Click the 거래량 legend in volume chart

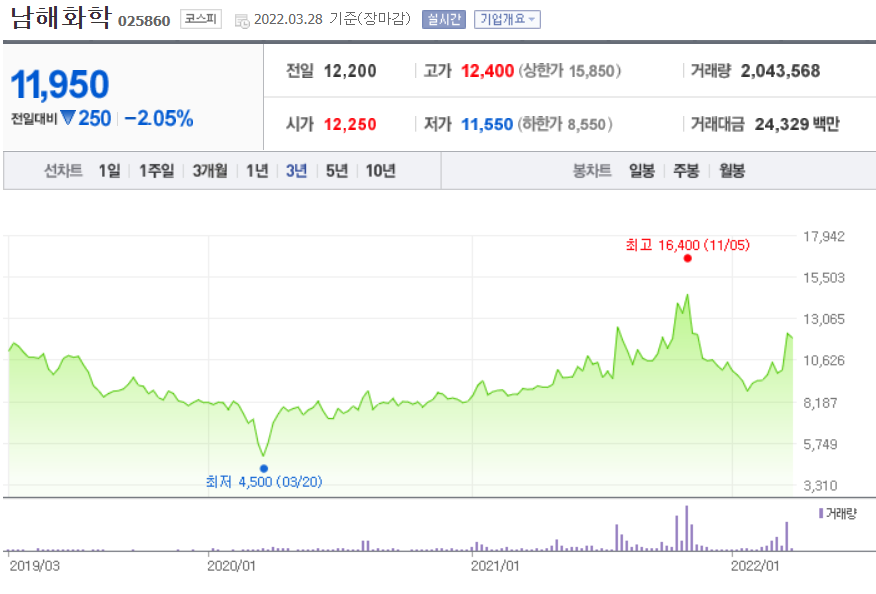coord(837,513)
